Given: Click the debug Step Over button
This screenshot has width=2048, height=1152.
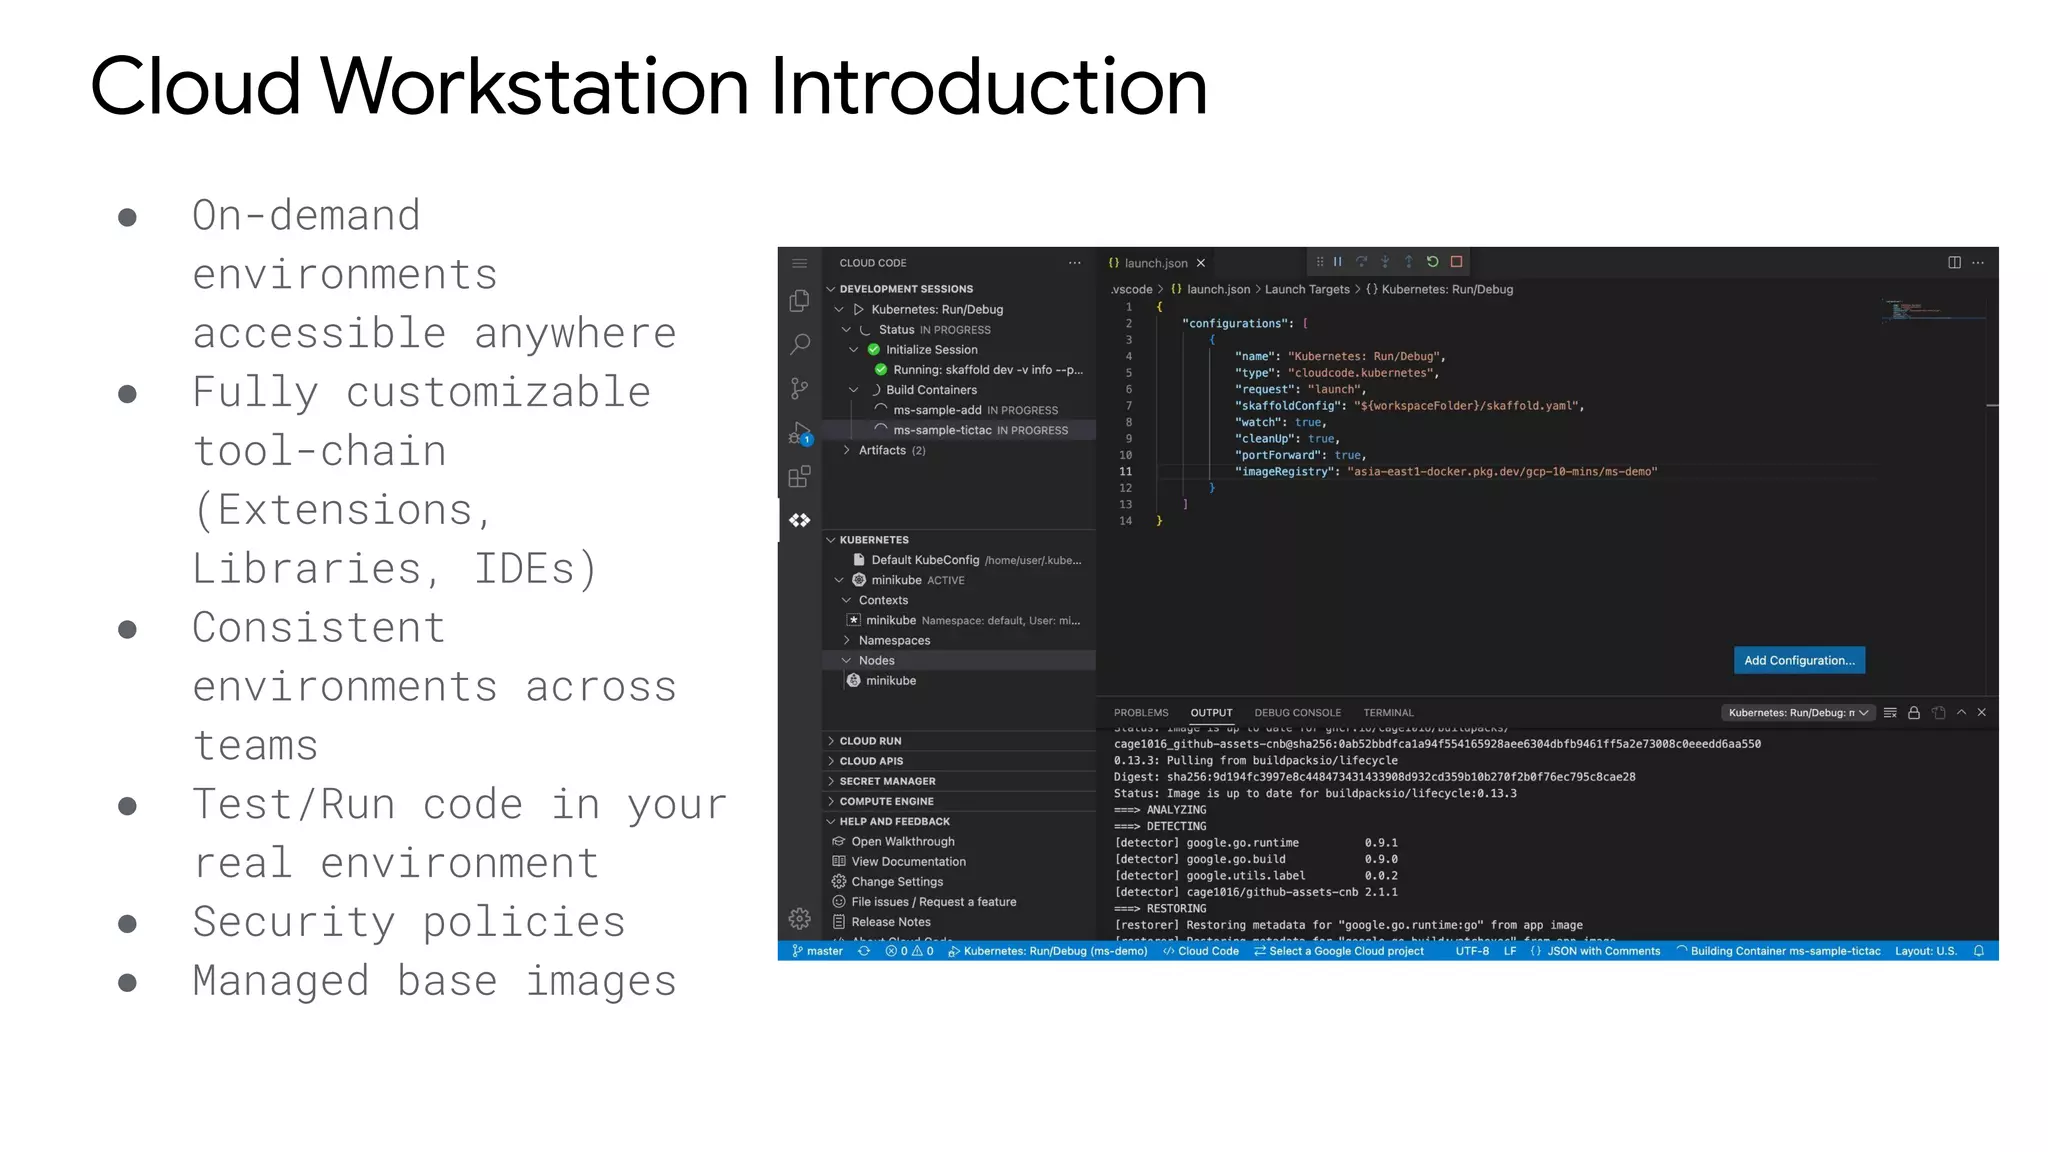Looking at the screenshot, I should tap(1361, 262).
